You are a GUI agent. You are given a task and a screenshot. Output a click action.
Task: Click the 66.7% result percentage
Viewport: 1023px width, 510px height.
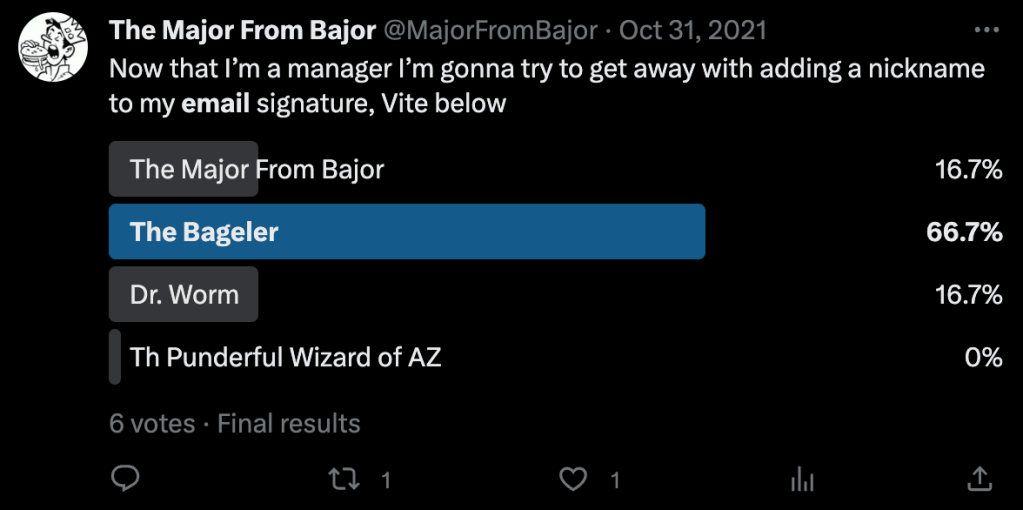tap(964, 232)
